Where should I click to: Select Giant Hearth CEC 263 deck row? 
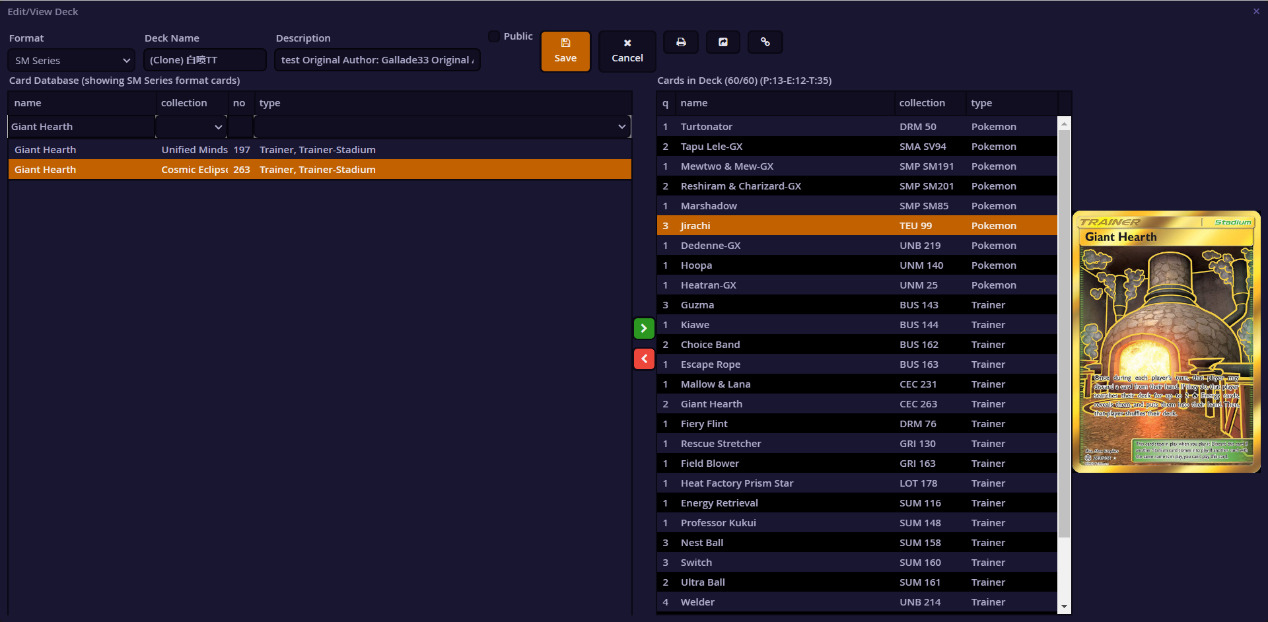tap(857, 404)
